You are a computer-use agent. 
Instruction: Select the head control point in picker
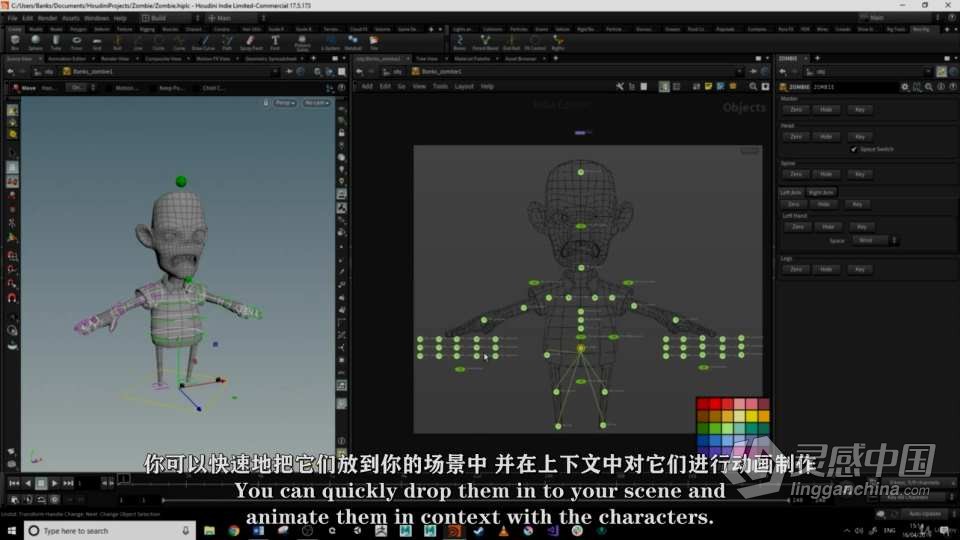point(581,173)
